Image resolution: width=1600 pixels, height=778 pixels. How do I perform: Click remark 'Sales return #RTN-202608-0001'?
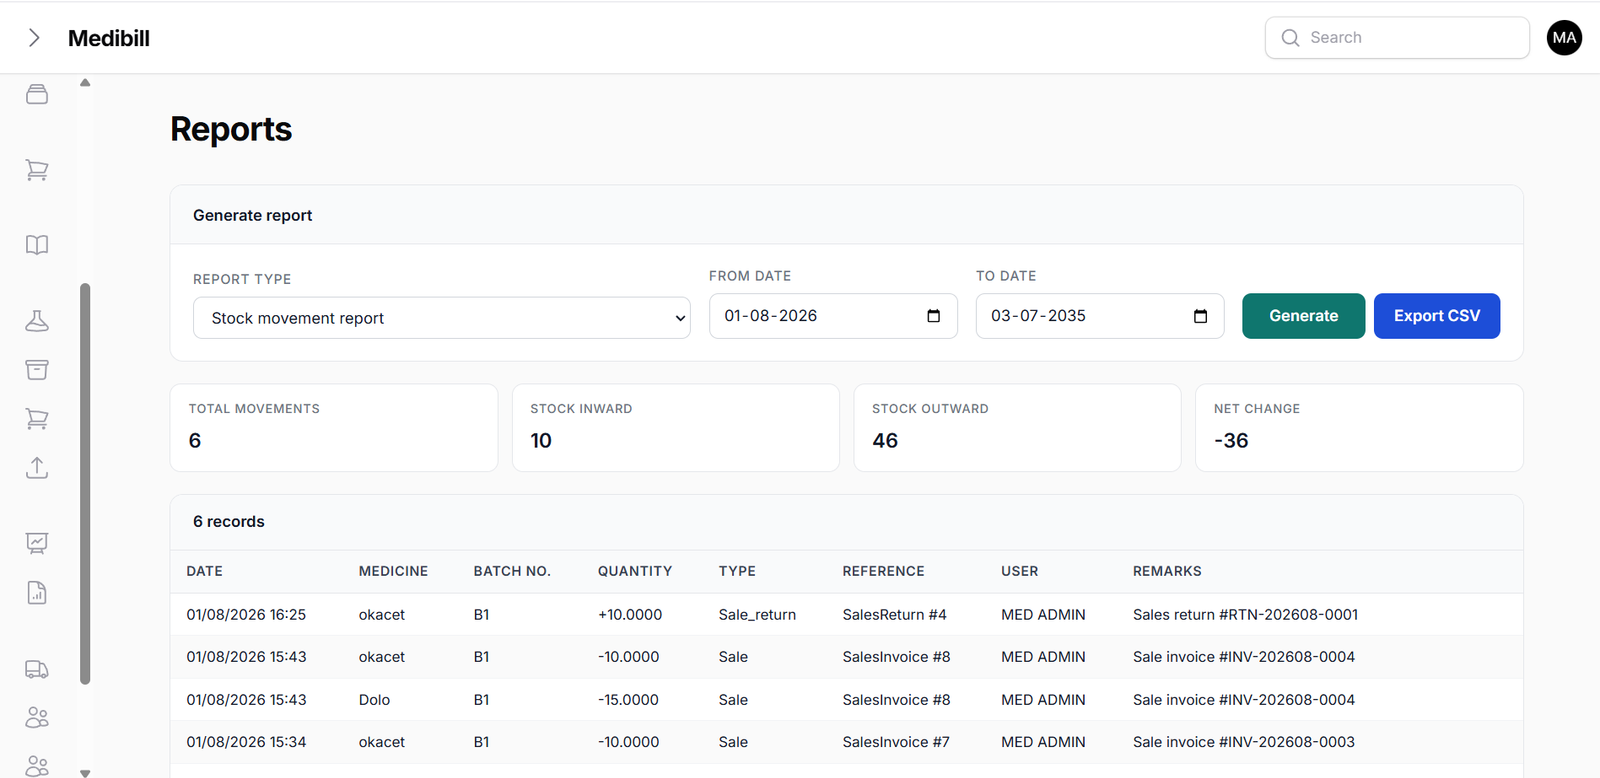click(x=1245, y=615)
